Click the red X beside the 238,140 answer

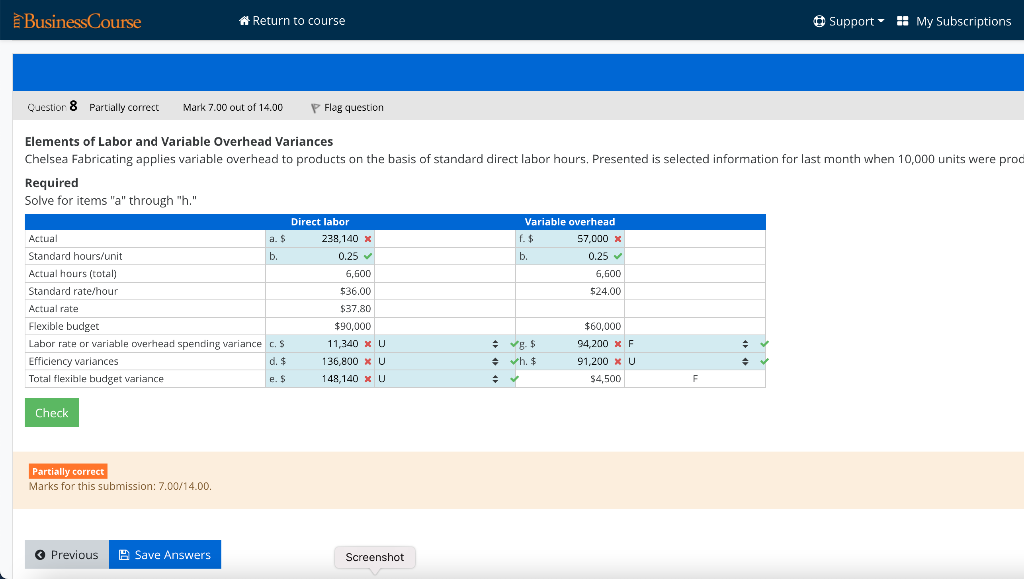tap(367, 238)
